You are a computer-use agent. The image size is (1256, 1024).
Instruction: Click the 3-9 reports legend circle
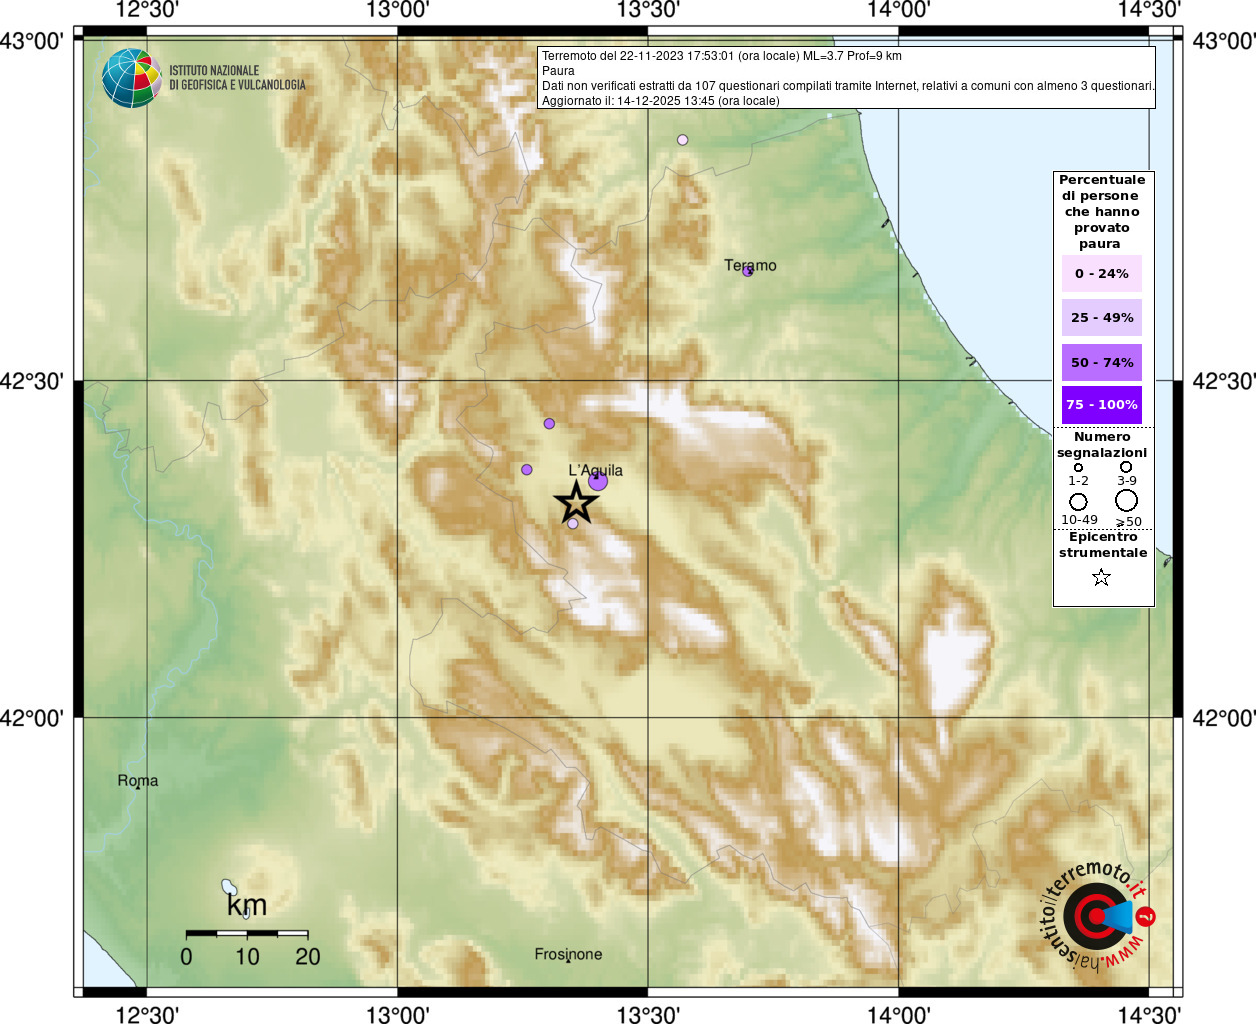tap(1126, 467)
